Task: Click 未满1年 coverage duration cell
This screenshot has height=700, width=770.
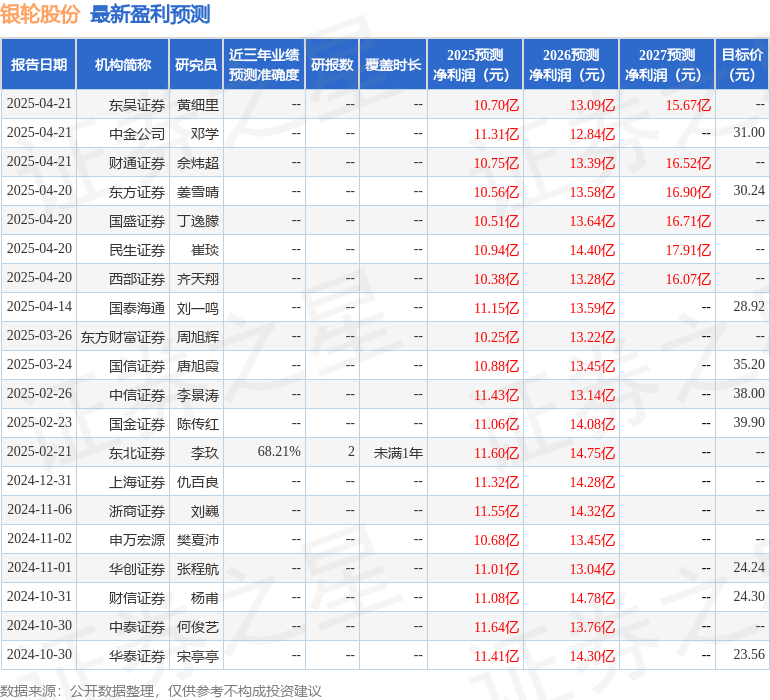Action: [398, 453]
